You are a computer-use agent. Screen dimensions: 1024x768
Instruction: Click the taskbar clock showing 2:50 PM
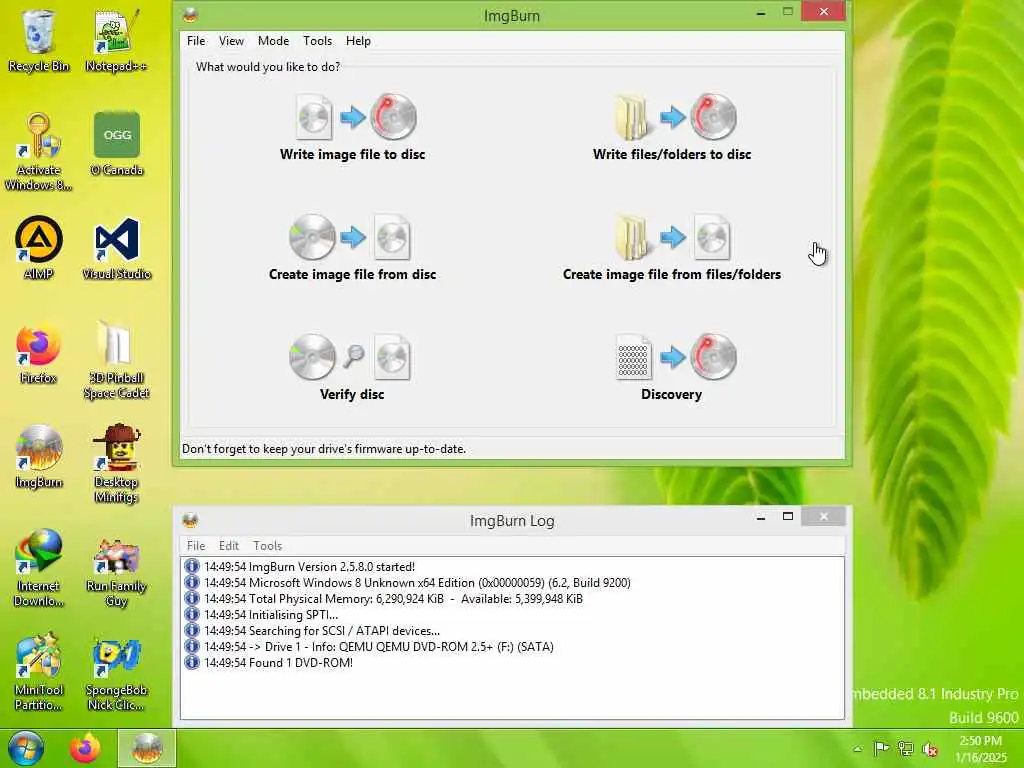tap(980, 749)
